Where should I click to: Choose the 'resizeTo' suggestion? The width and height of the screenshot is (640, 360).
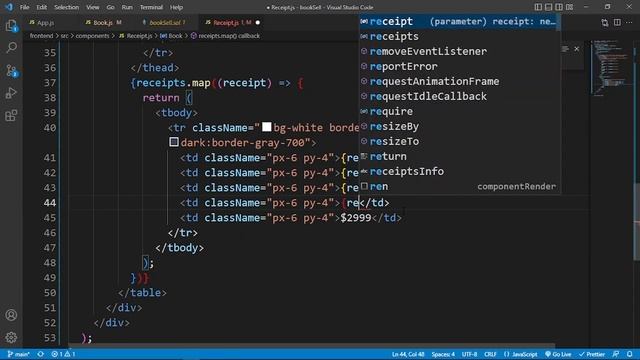459,142
